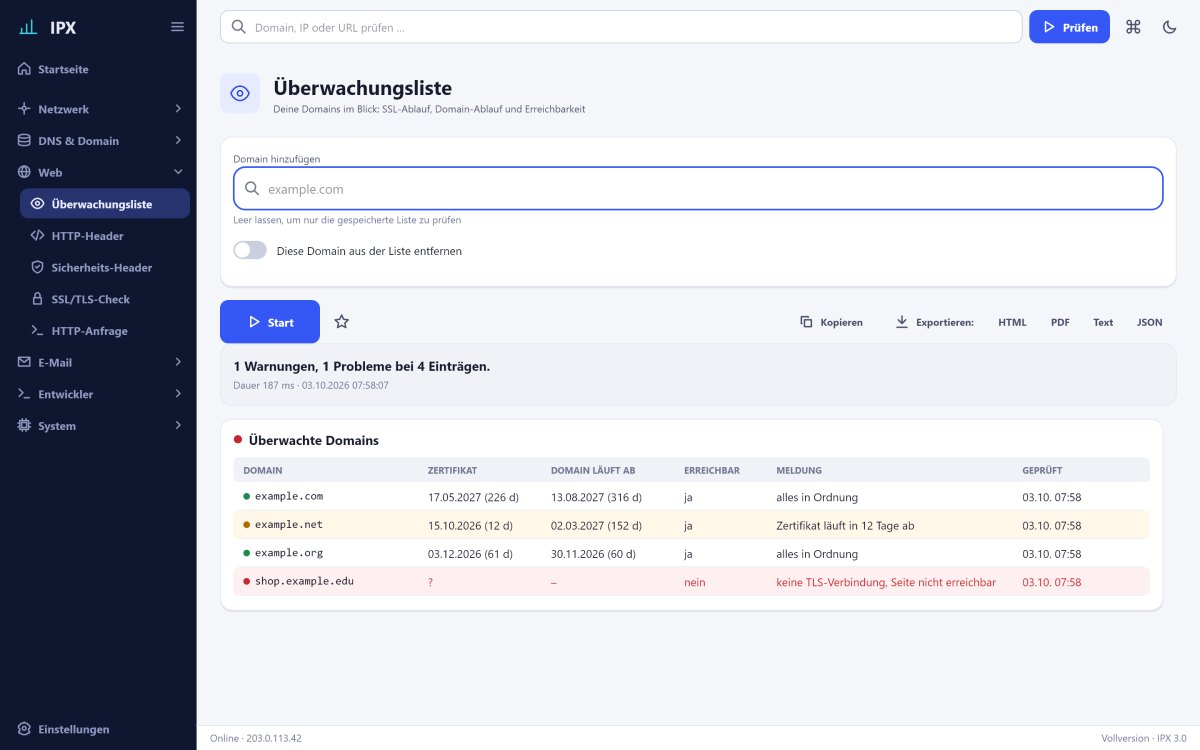Click the '30.11.2026 (60 d)' domain expiry cell
1200x750 pixels.
tap(593, 554)
